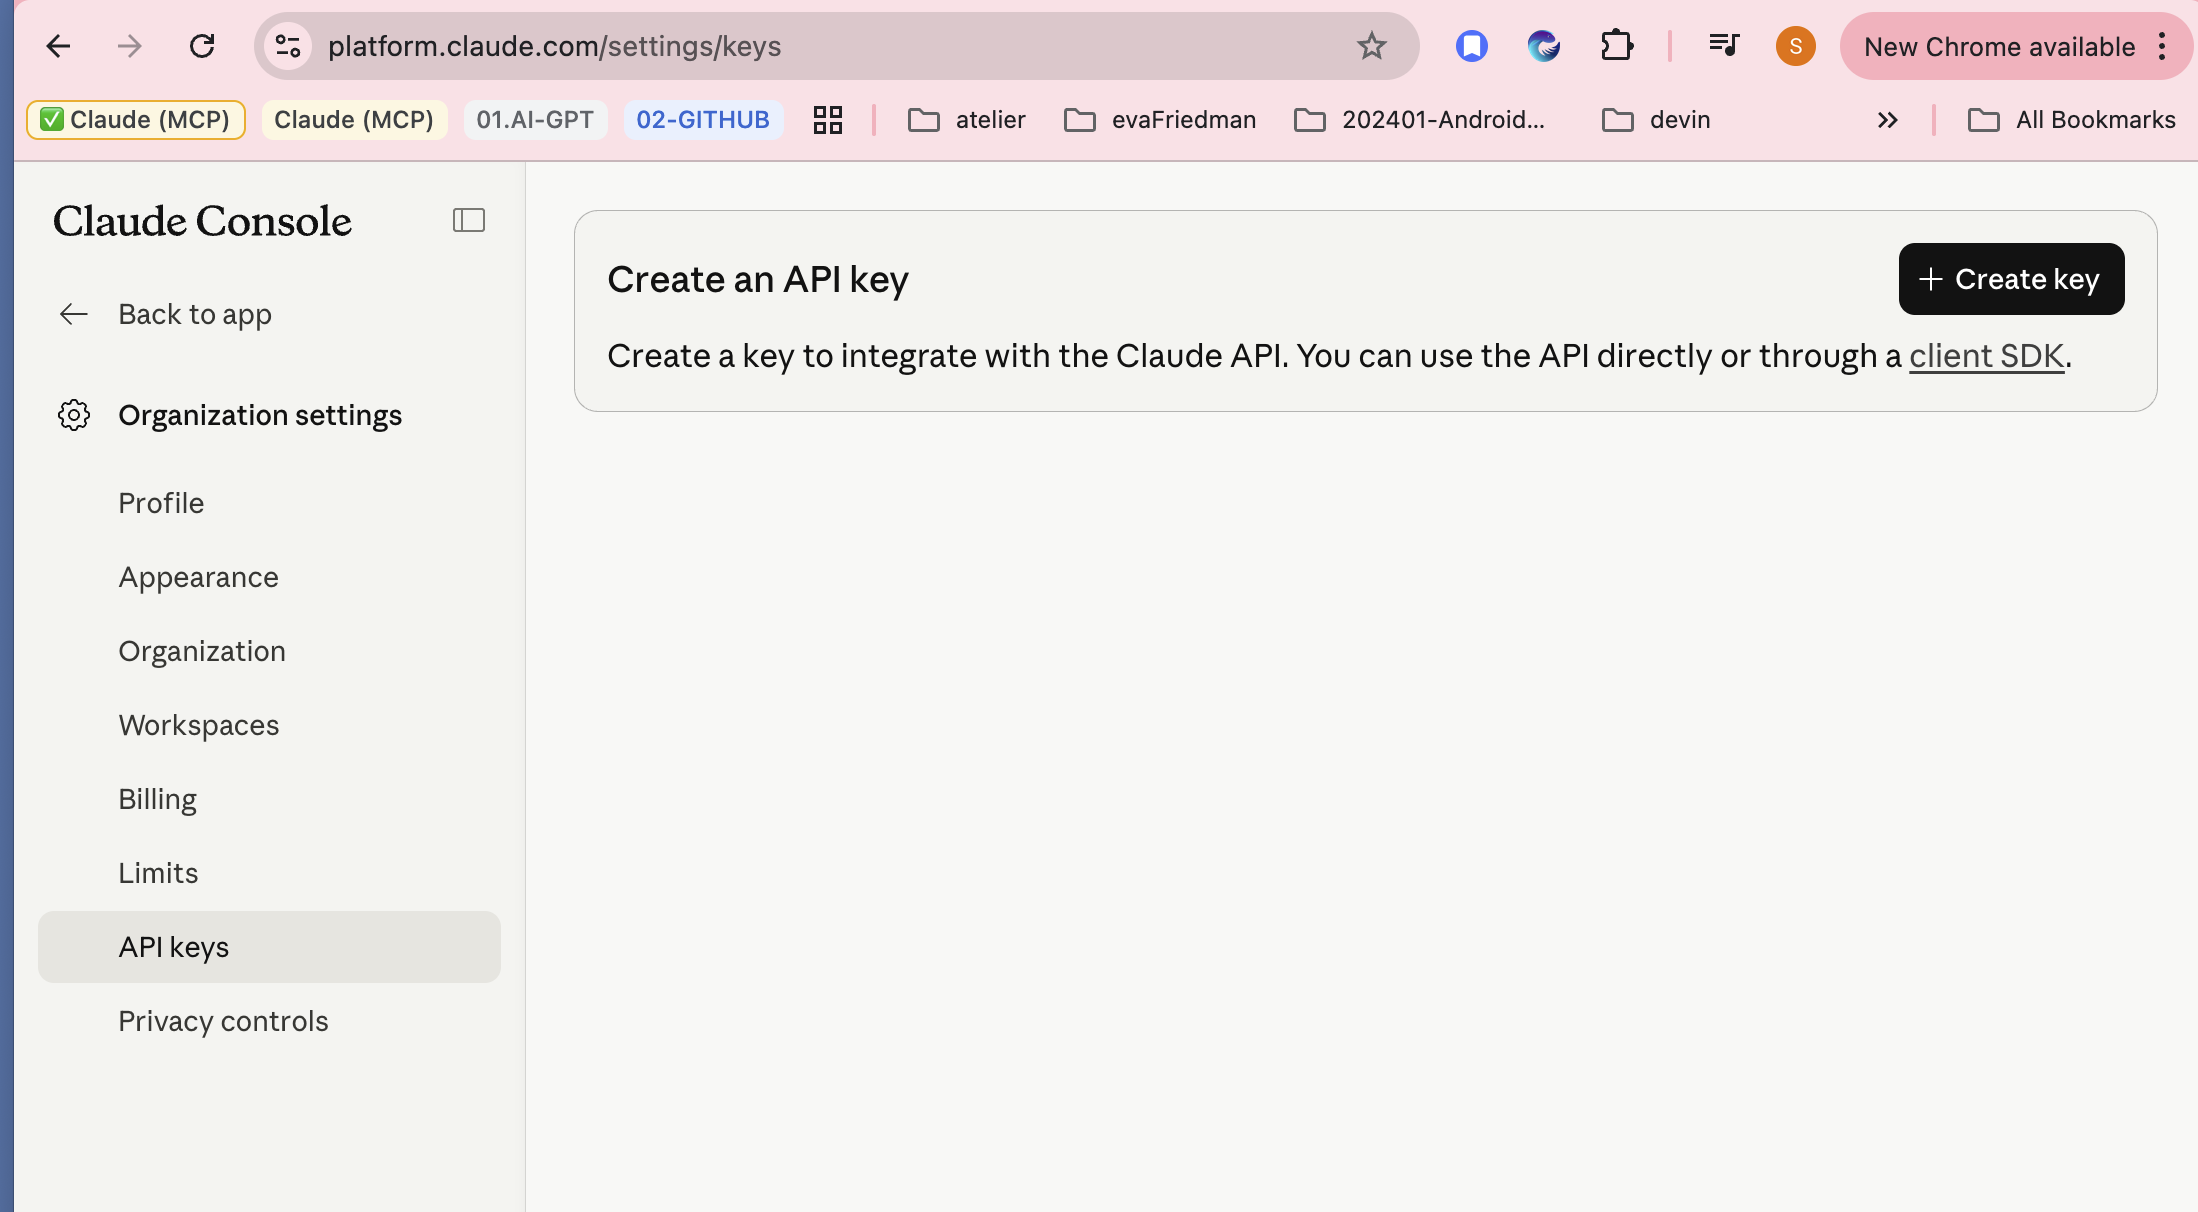Open the Organization settings page
Screen dimensions: 2198x1212
[x=202, y=651]
